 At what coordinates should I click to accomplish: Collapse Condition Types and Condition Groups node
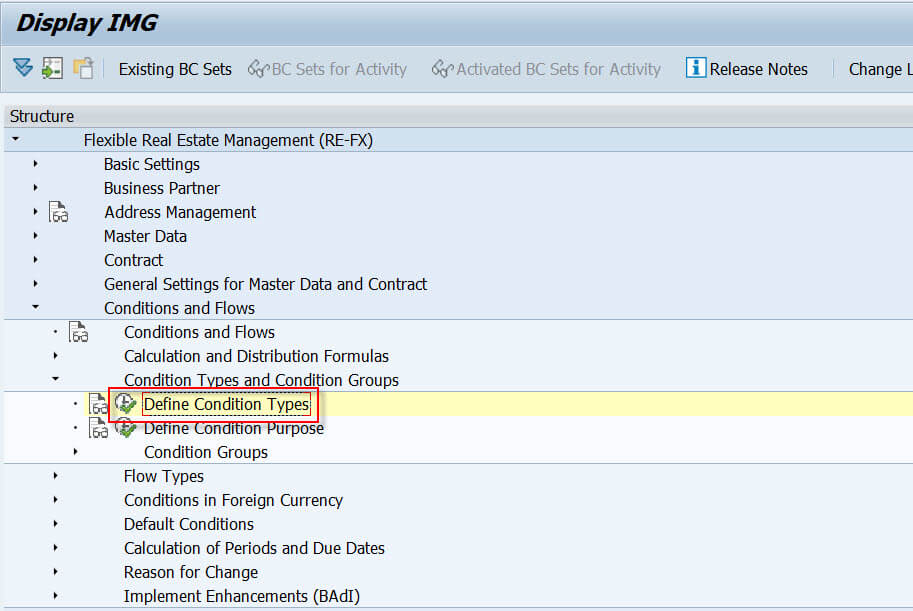55,379
